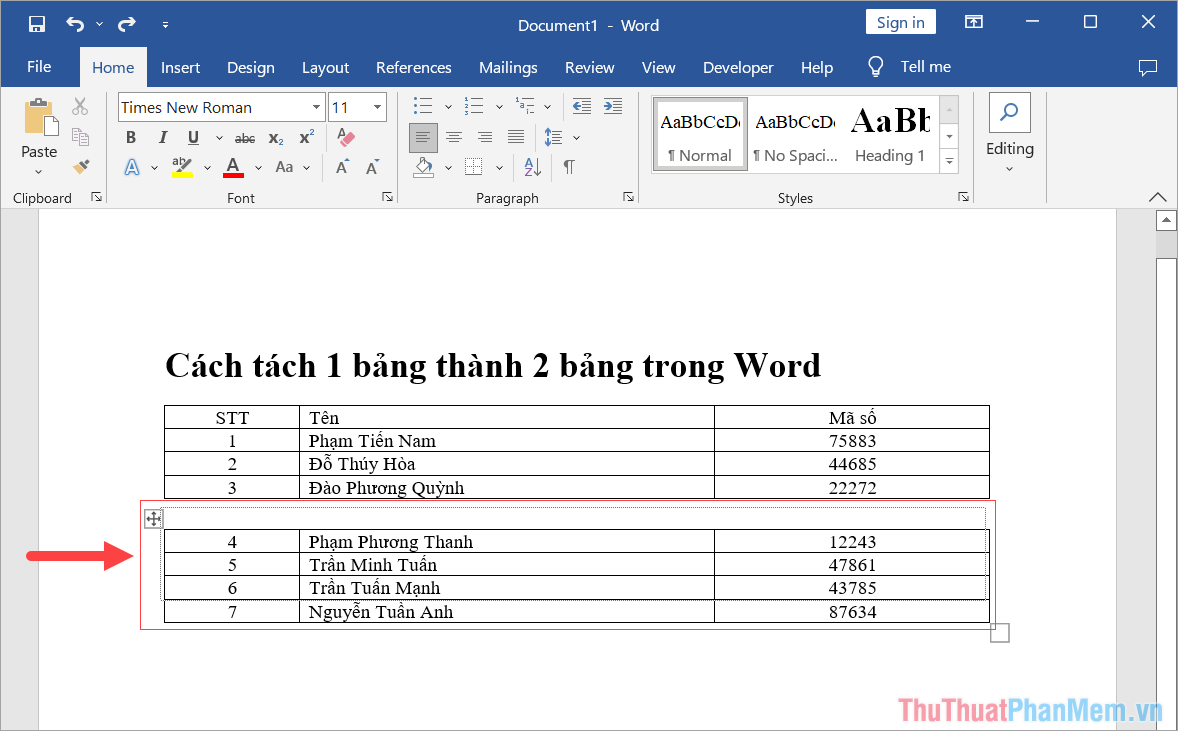Click the Increase Indent icon

pyautogui.click(x=612, y=106)
